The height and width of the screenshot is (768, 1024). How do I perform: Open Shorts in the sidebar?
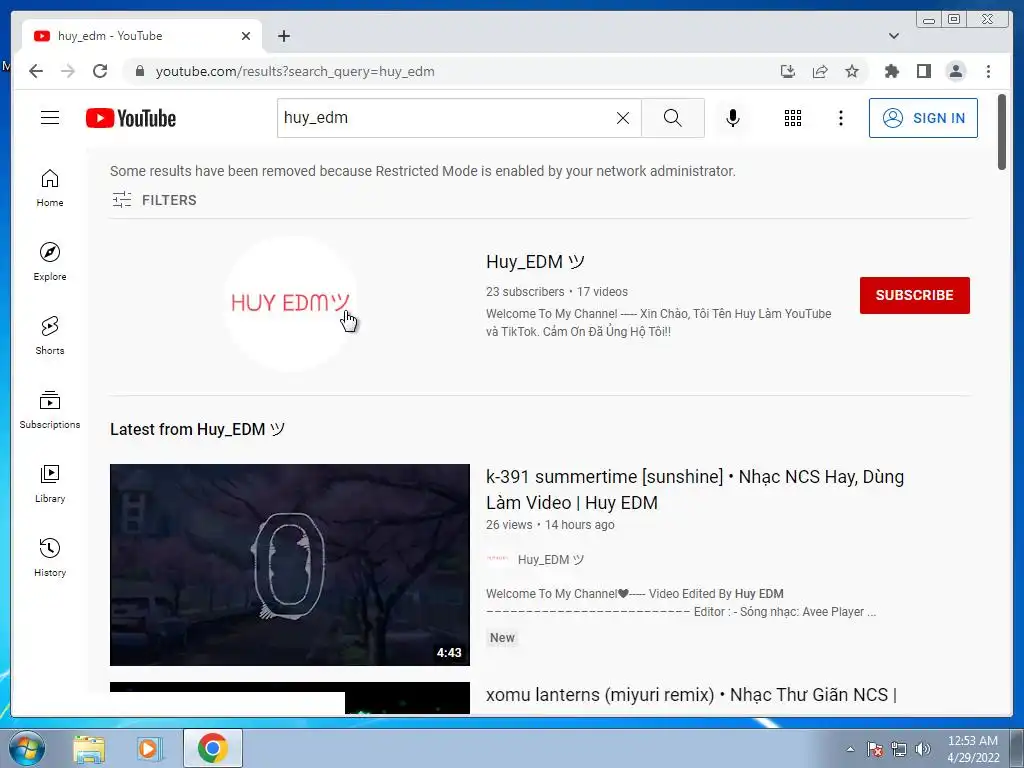50,336
